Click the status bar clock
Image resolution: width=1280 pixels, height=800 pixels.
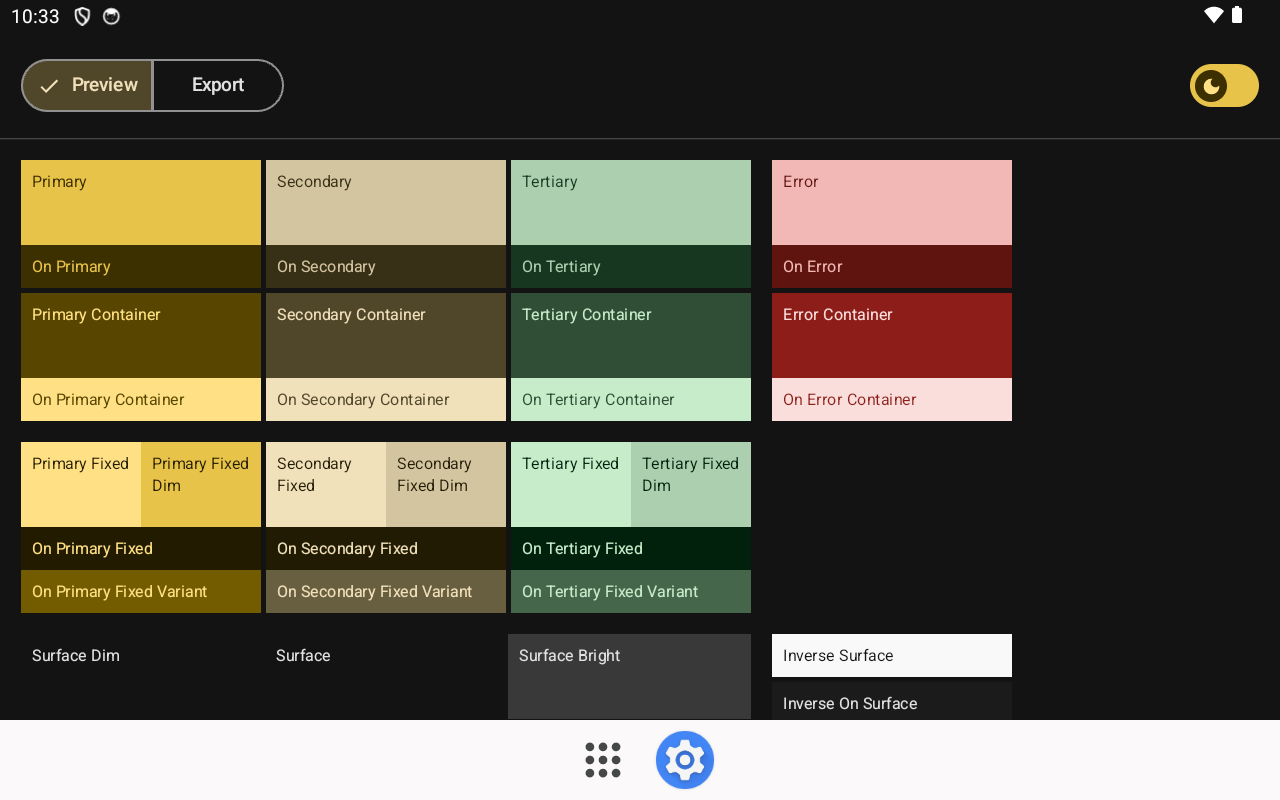[x=35, y=17]
